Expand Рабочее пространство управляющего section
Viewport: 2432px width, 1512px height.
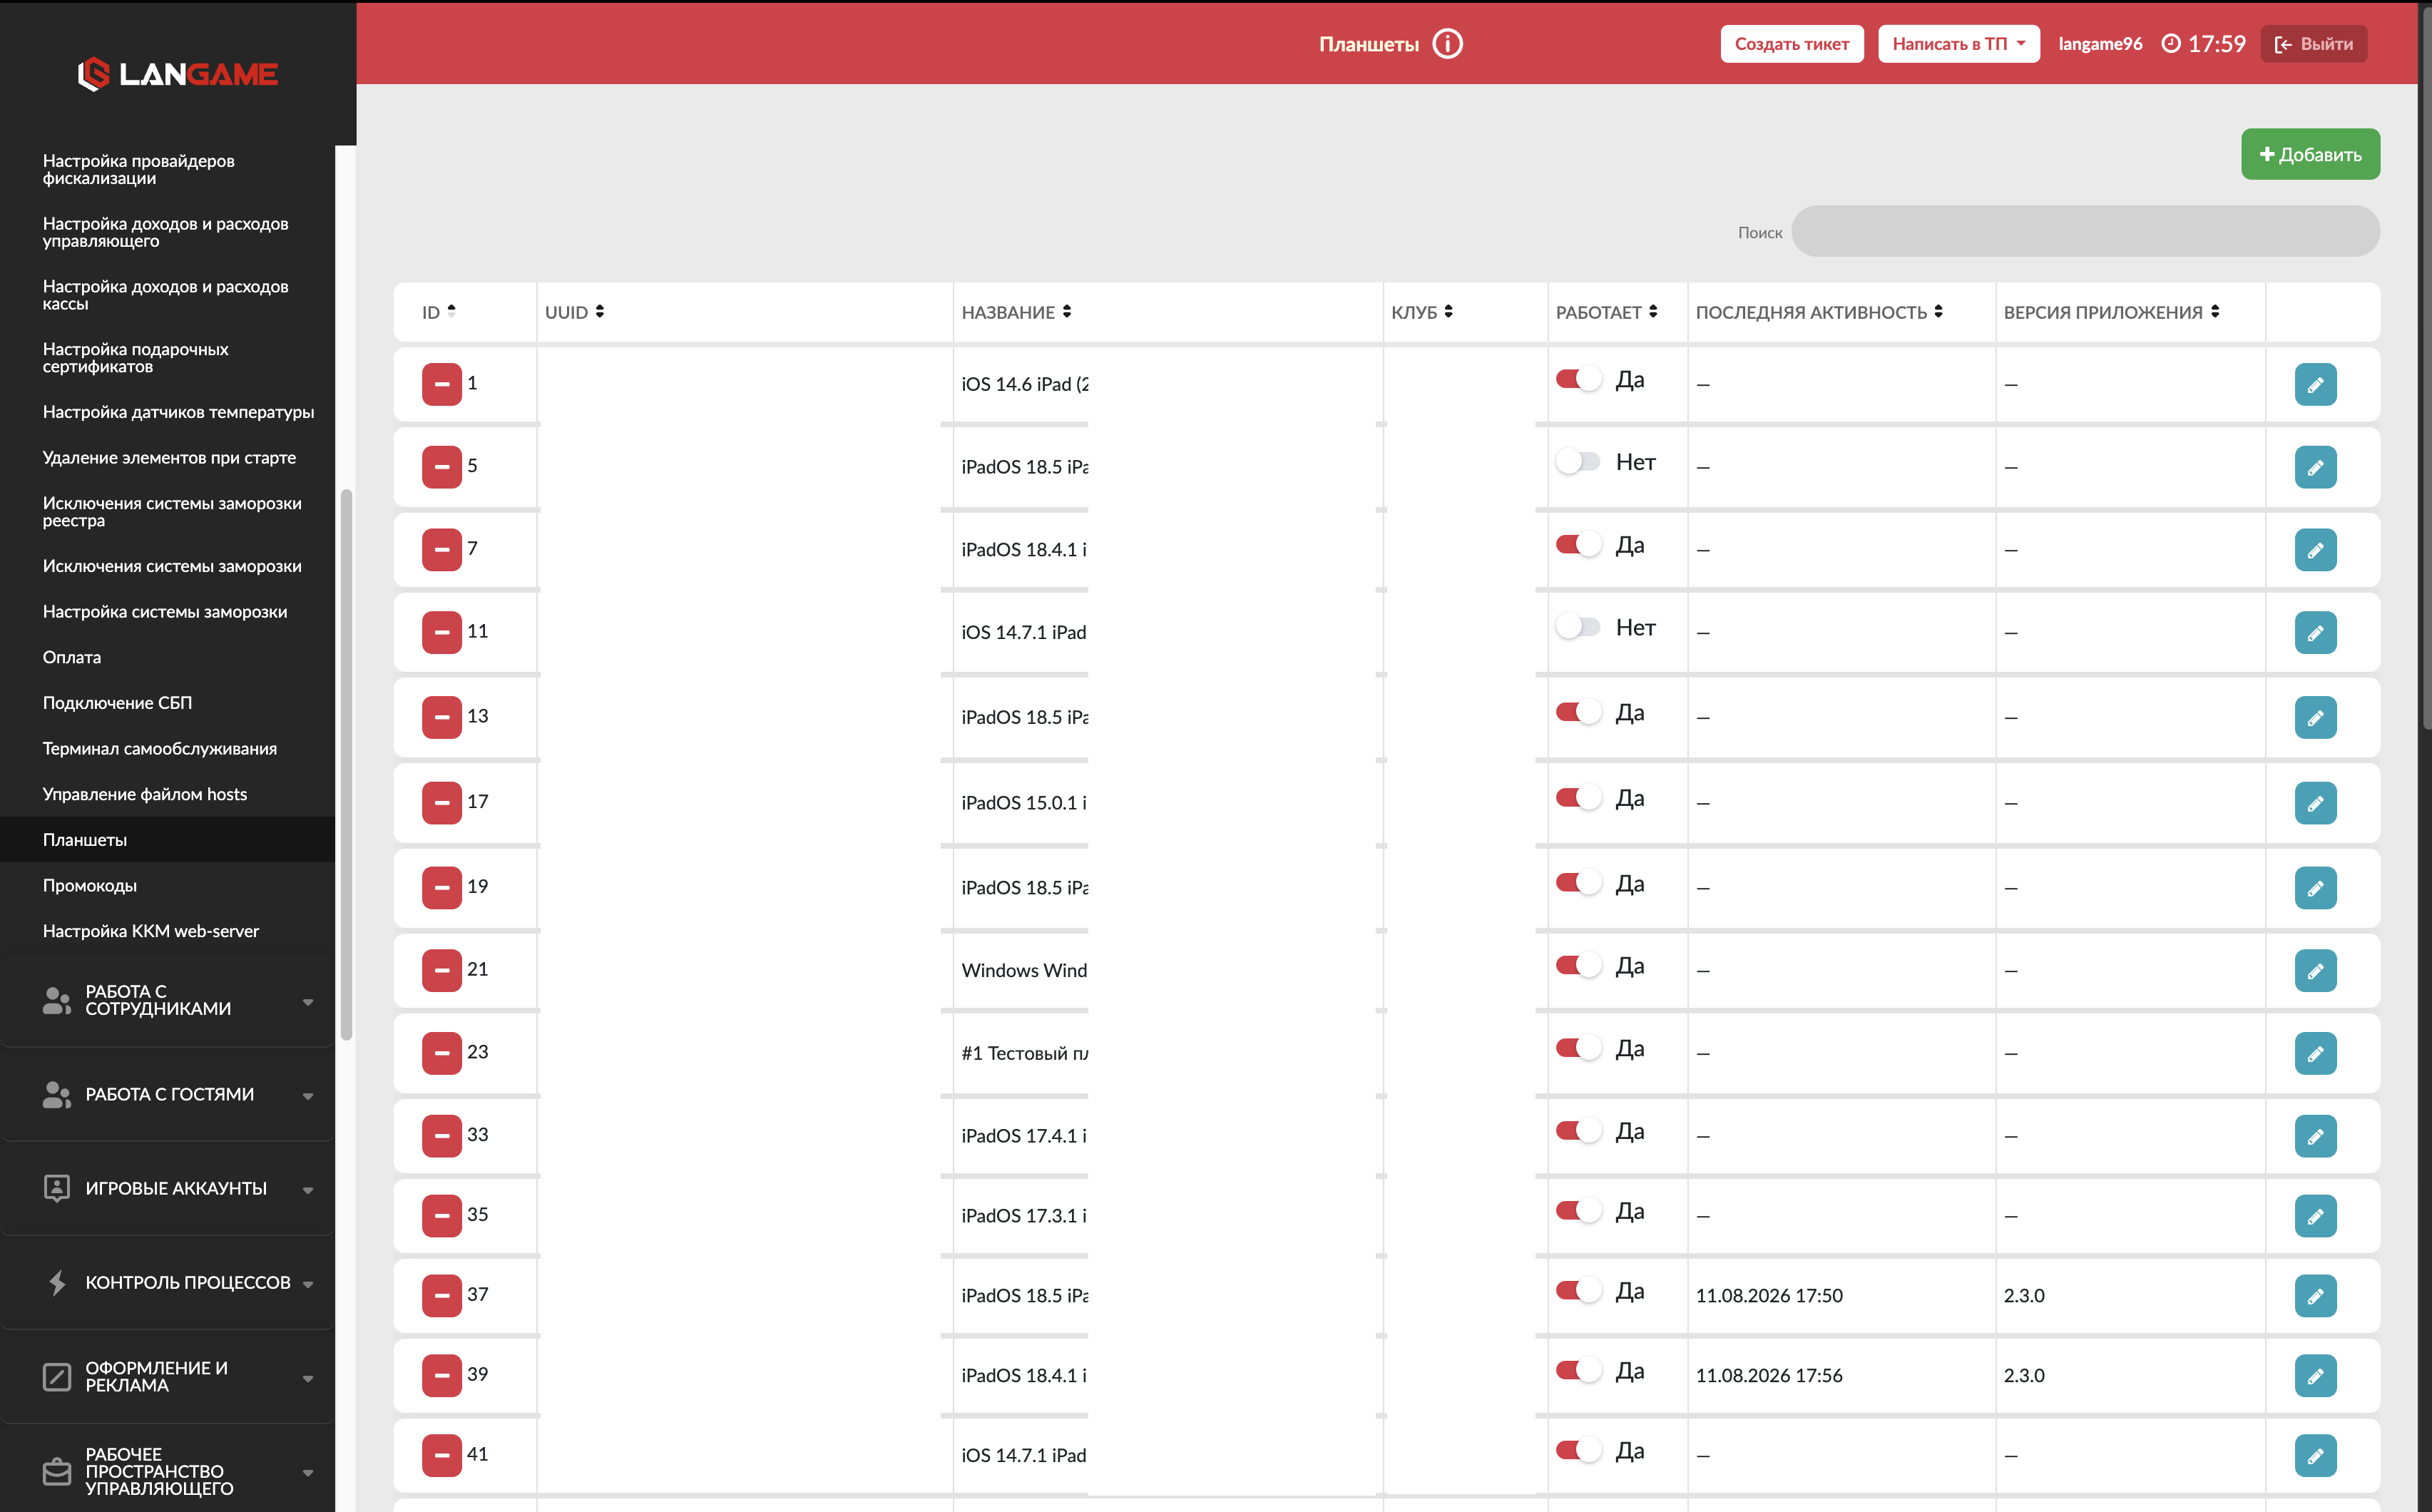(x=168, y=1471)
